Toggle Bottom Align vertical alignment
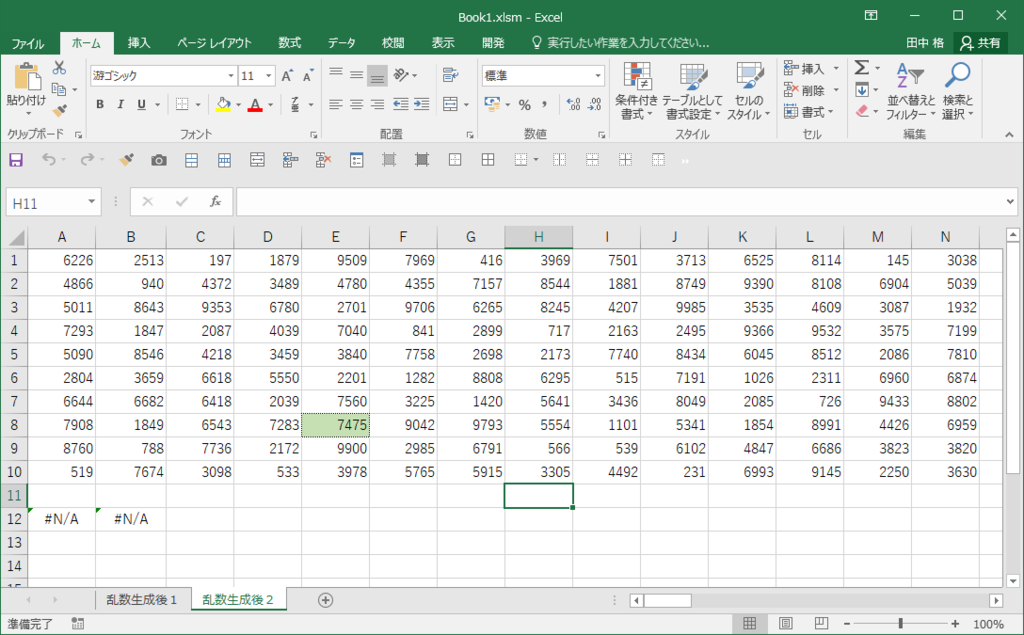The width and height of the screenshot is (1024, 635). coord(377,75)
